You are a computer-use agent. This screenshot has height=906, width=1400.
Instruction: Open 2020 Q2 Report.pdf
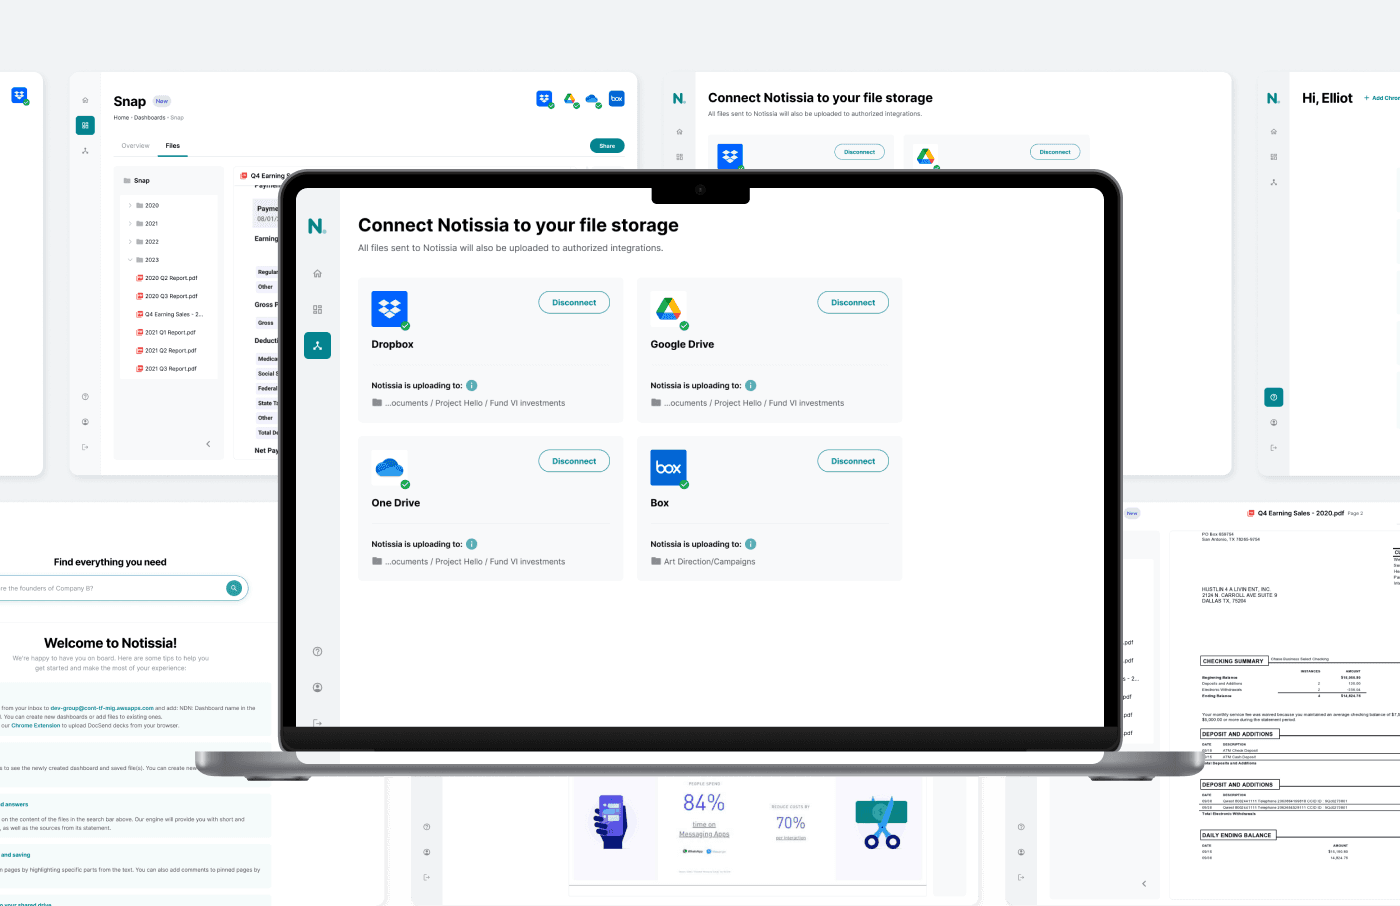click(x=166, y=278)
